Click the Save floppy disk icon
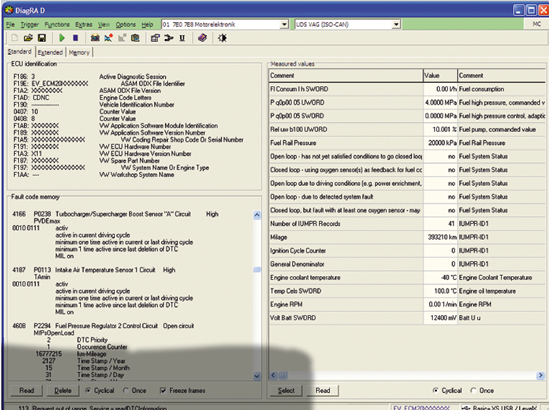 [x=42, y=38]
